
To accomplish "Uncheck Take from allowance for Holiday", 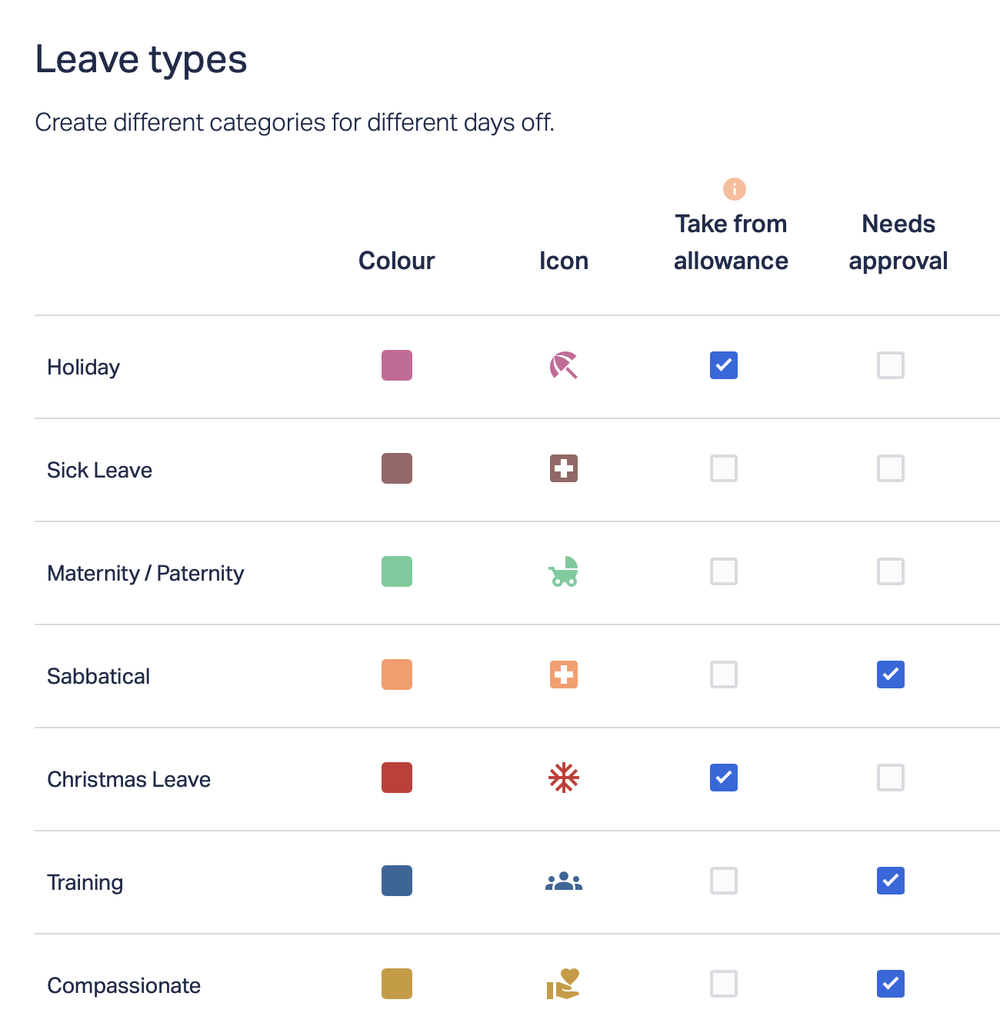I will [724, 366].
